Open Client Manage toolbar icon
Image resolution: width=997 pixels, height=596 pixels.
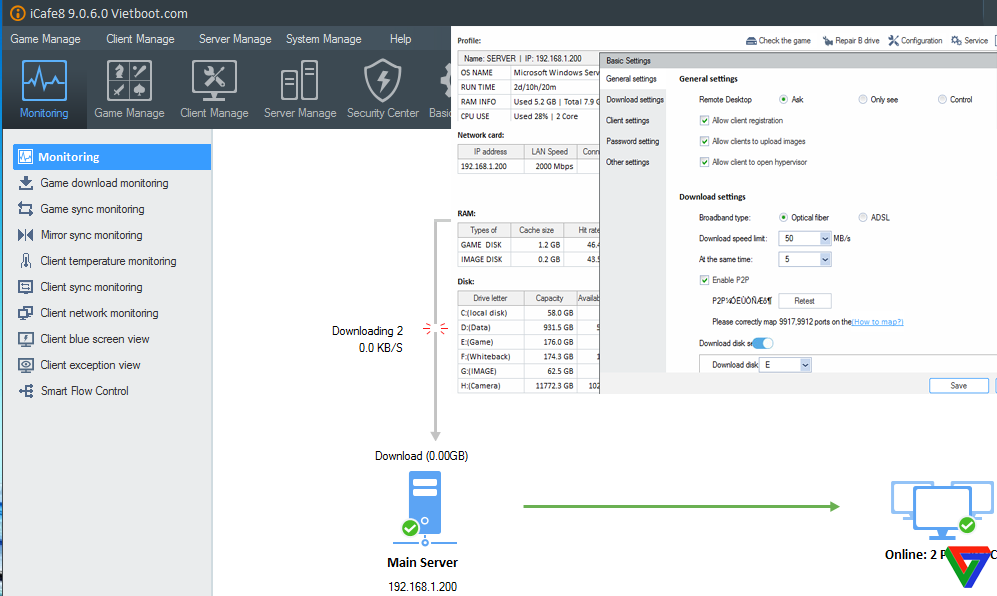tap(214, 89)
